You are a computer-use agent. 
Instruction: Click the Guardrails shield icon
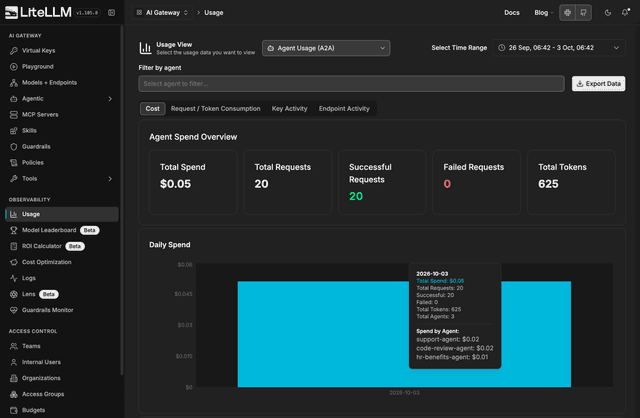13,147
